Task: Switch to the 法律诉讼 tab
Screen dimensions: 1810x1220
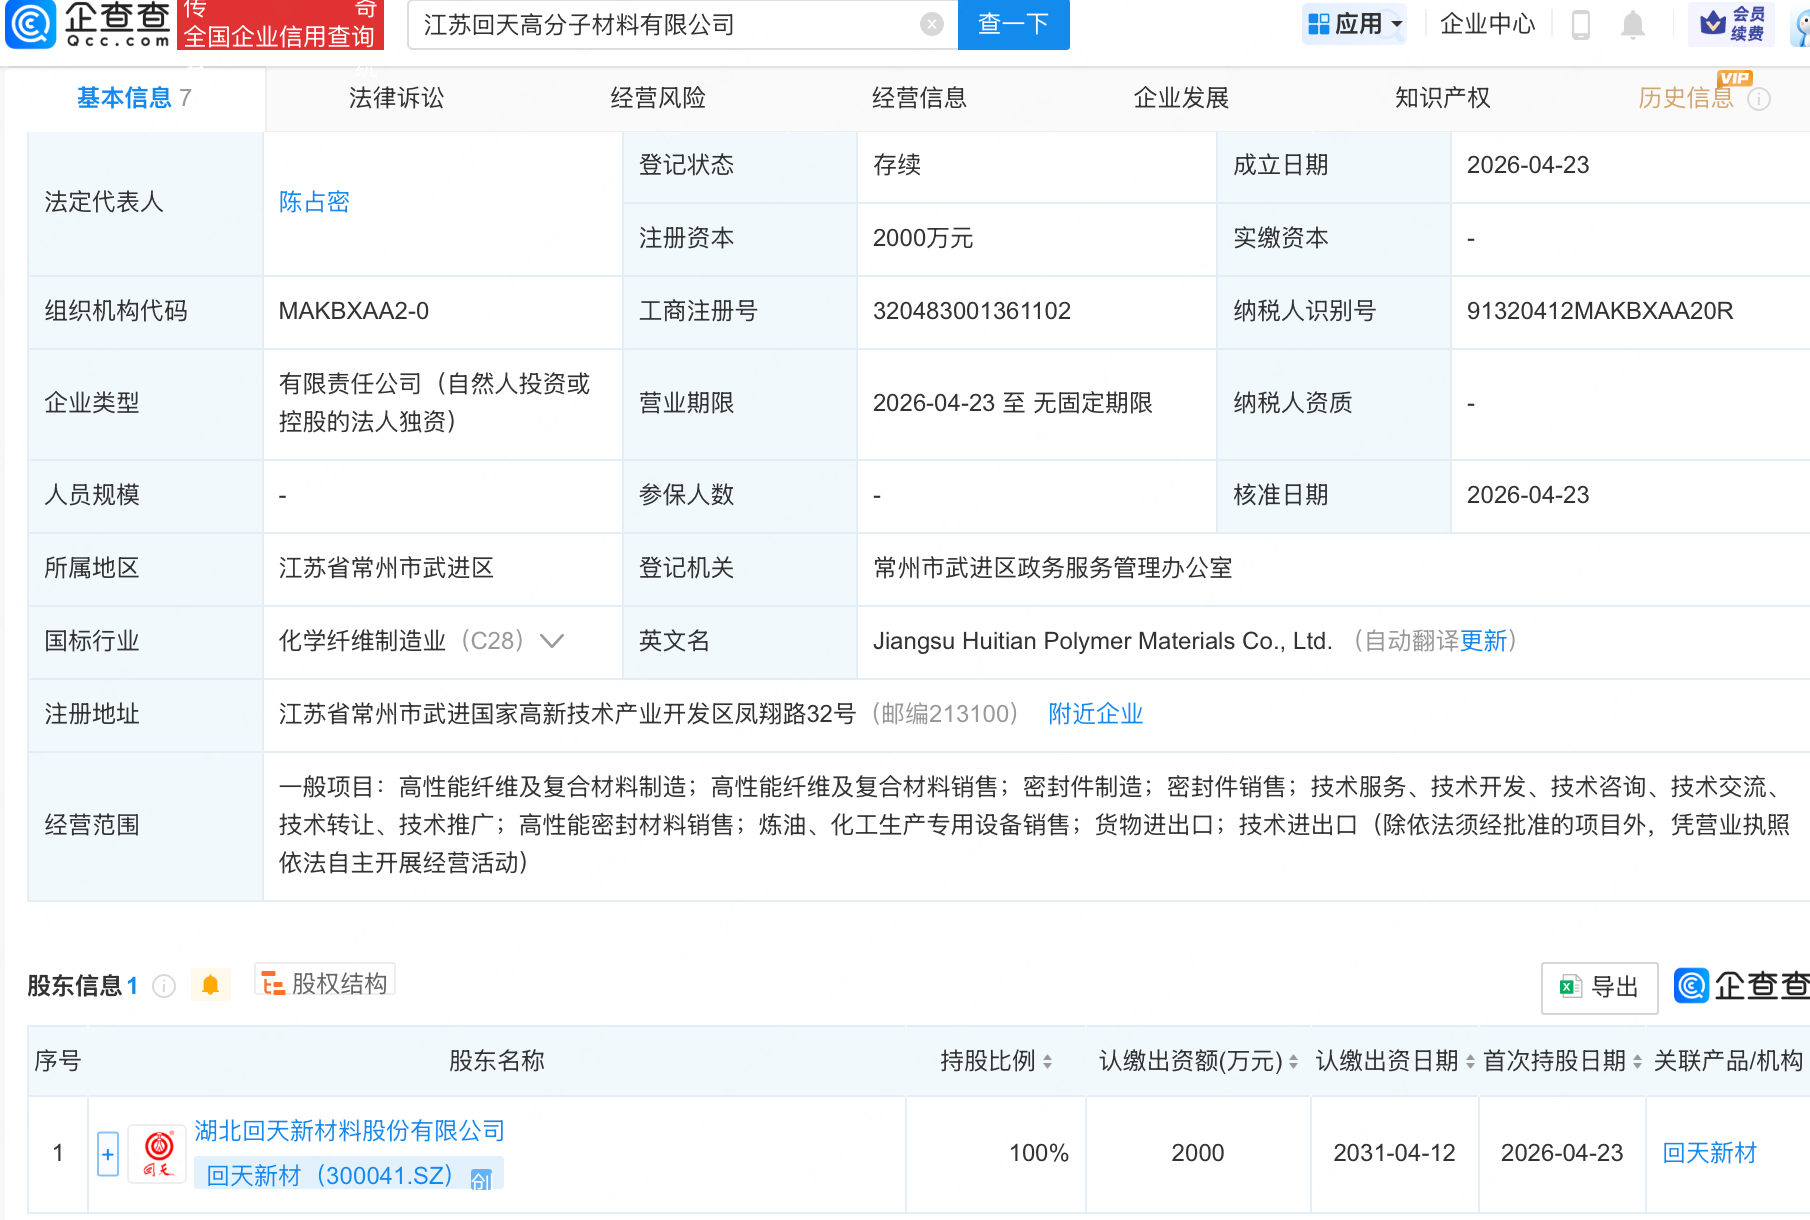Action: [395, 97]
